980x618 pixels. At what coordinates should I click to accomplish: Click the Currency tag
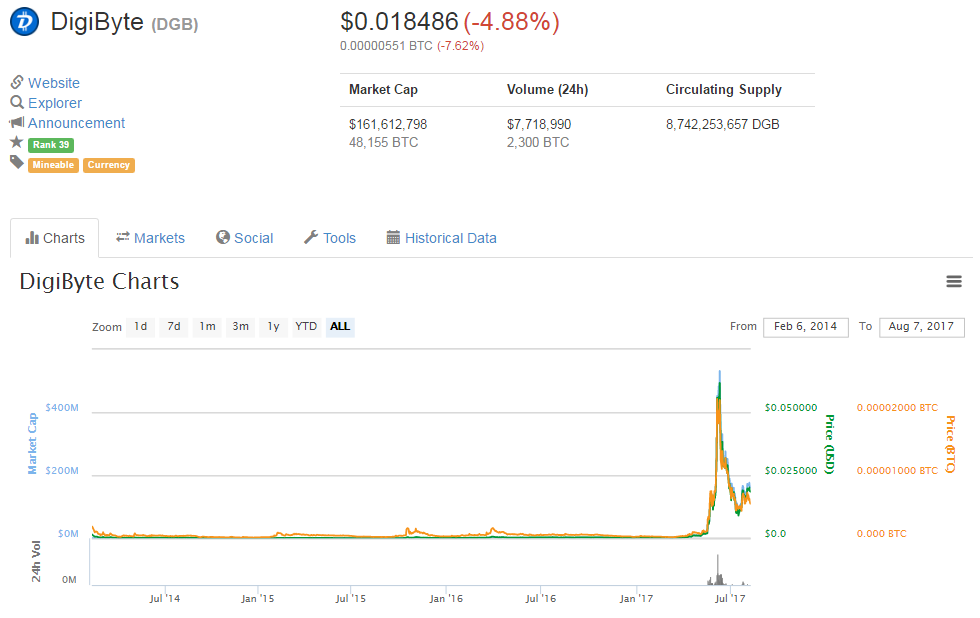point(109,165)
